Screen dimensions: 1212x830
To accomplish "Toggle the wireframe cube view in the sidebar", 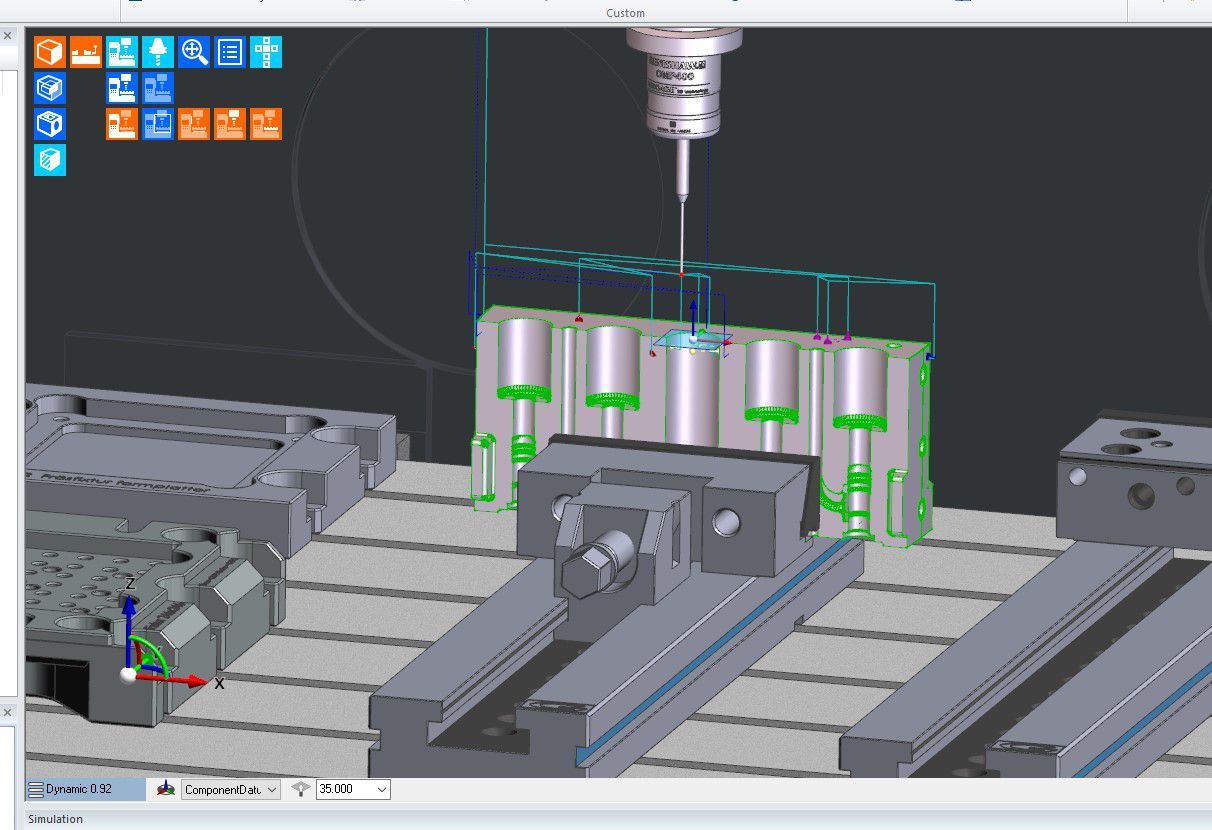I will coord(50,88).
